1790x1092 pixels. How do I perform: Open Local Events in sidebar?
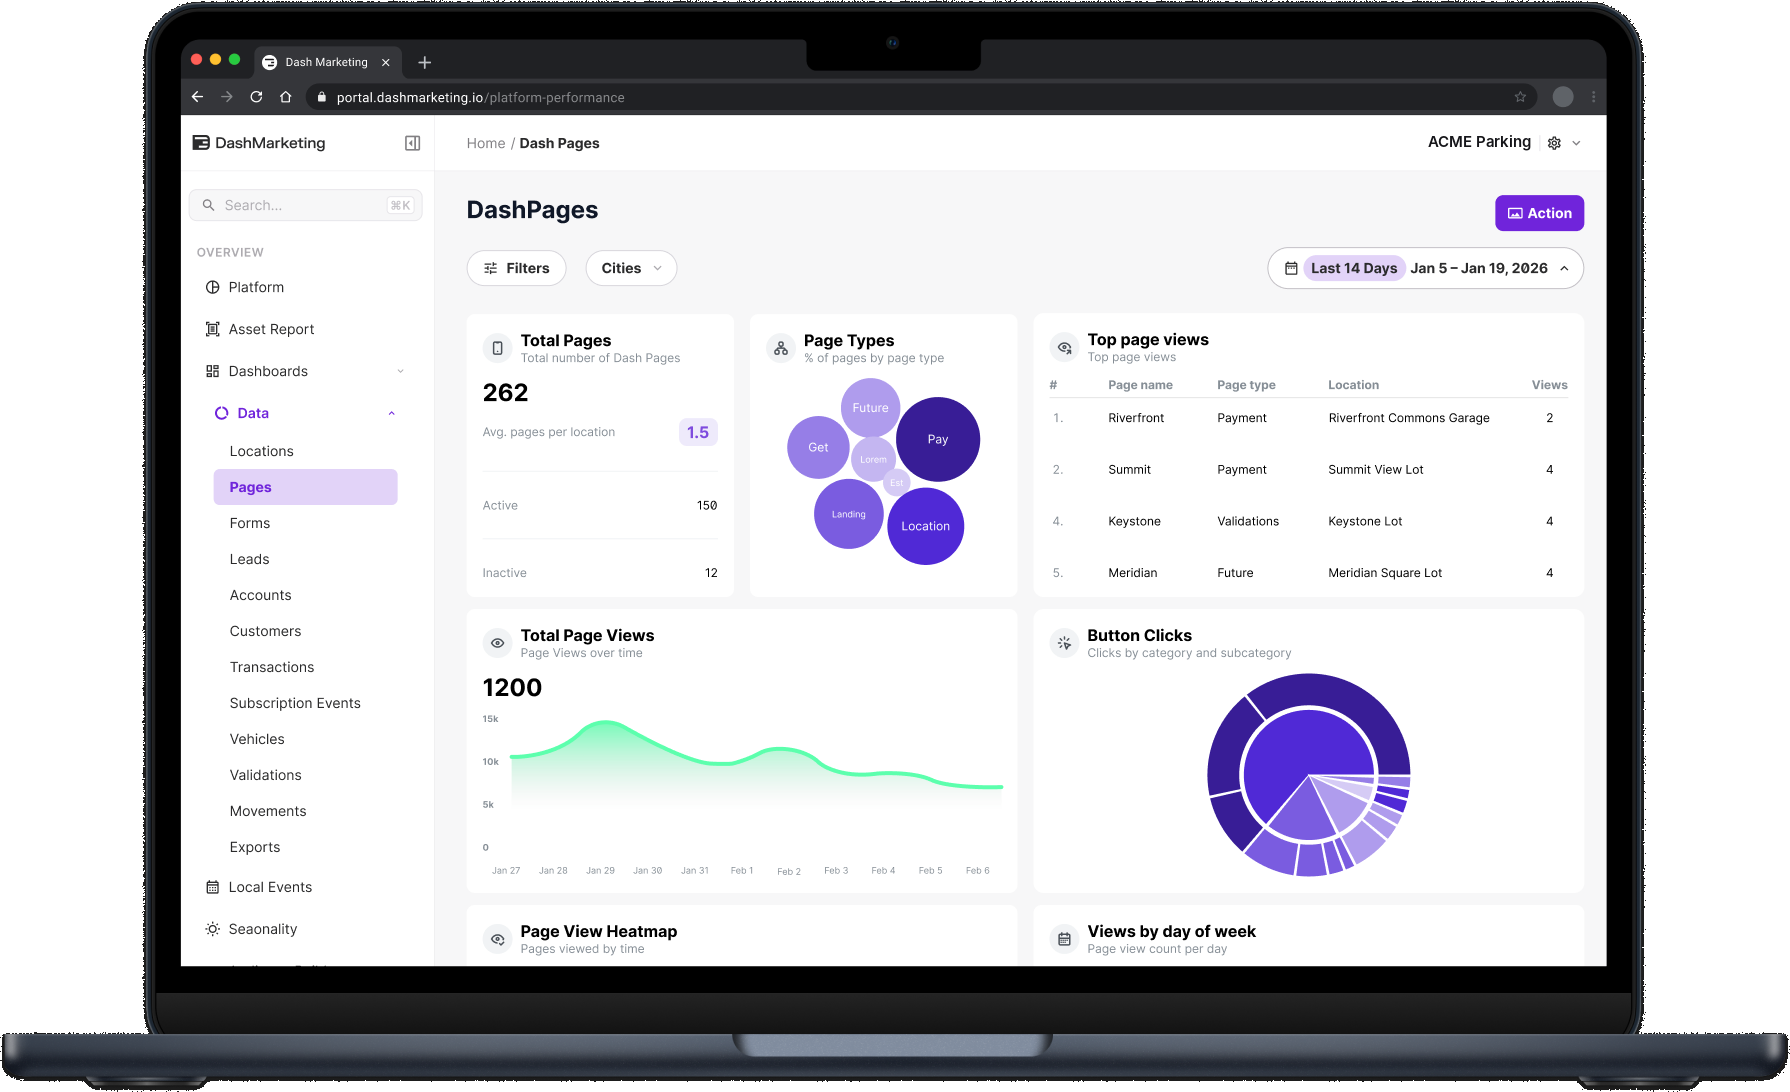[x=270, y=887]
